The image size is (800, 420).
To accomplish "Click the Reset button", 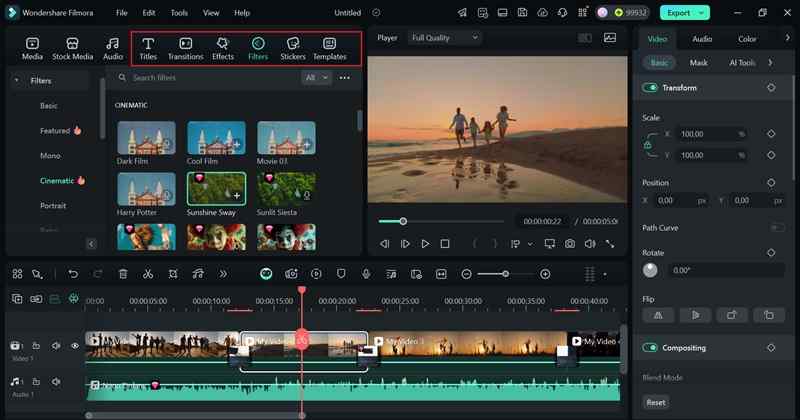I will click(x=656, y=402).
